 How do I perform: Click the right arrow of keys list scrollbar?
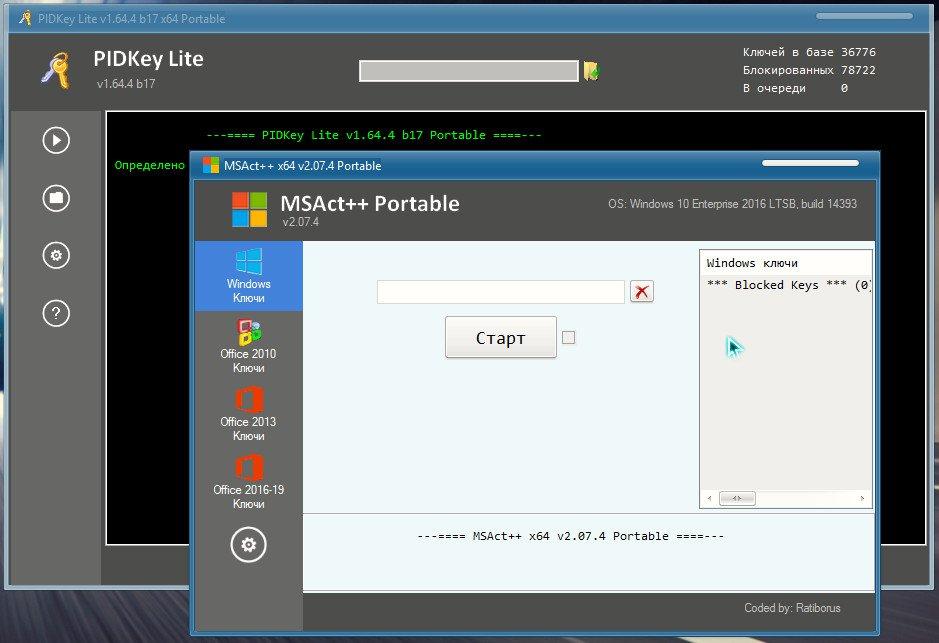[x=863, y=498]
